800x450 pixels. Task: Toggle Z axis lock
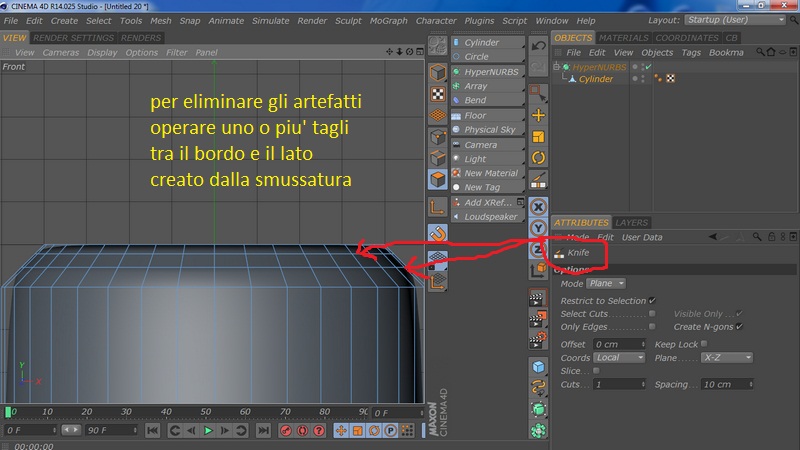tap(536, 249)
